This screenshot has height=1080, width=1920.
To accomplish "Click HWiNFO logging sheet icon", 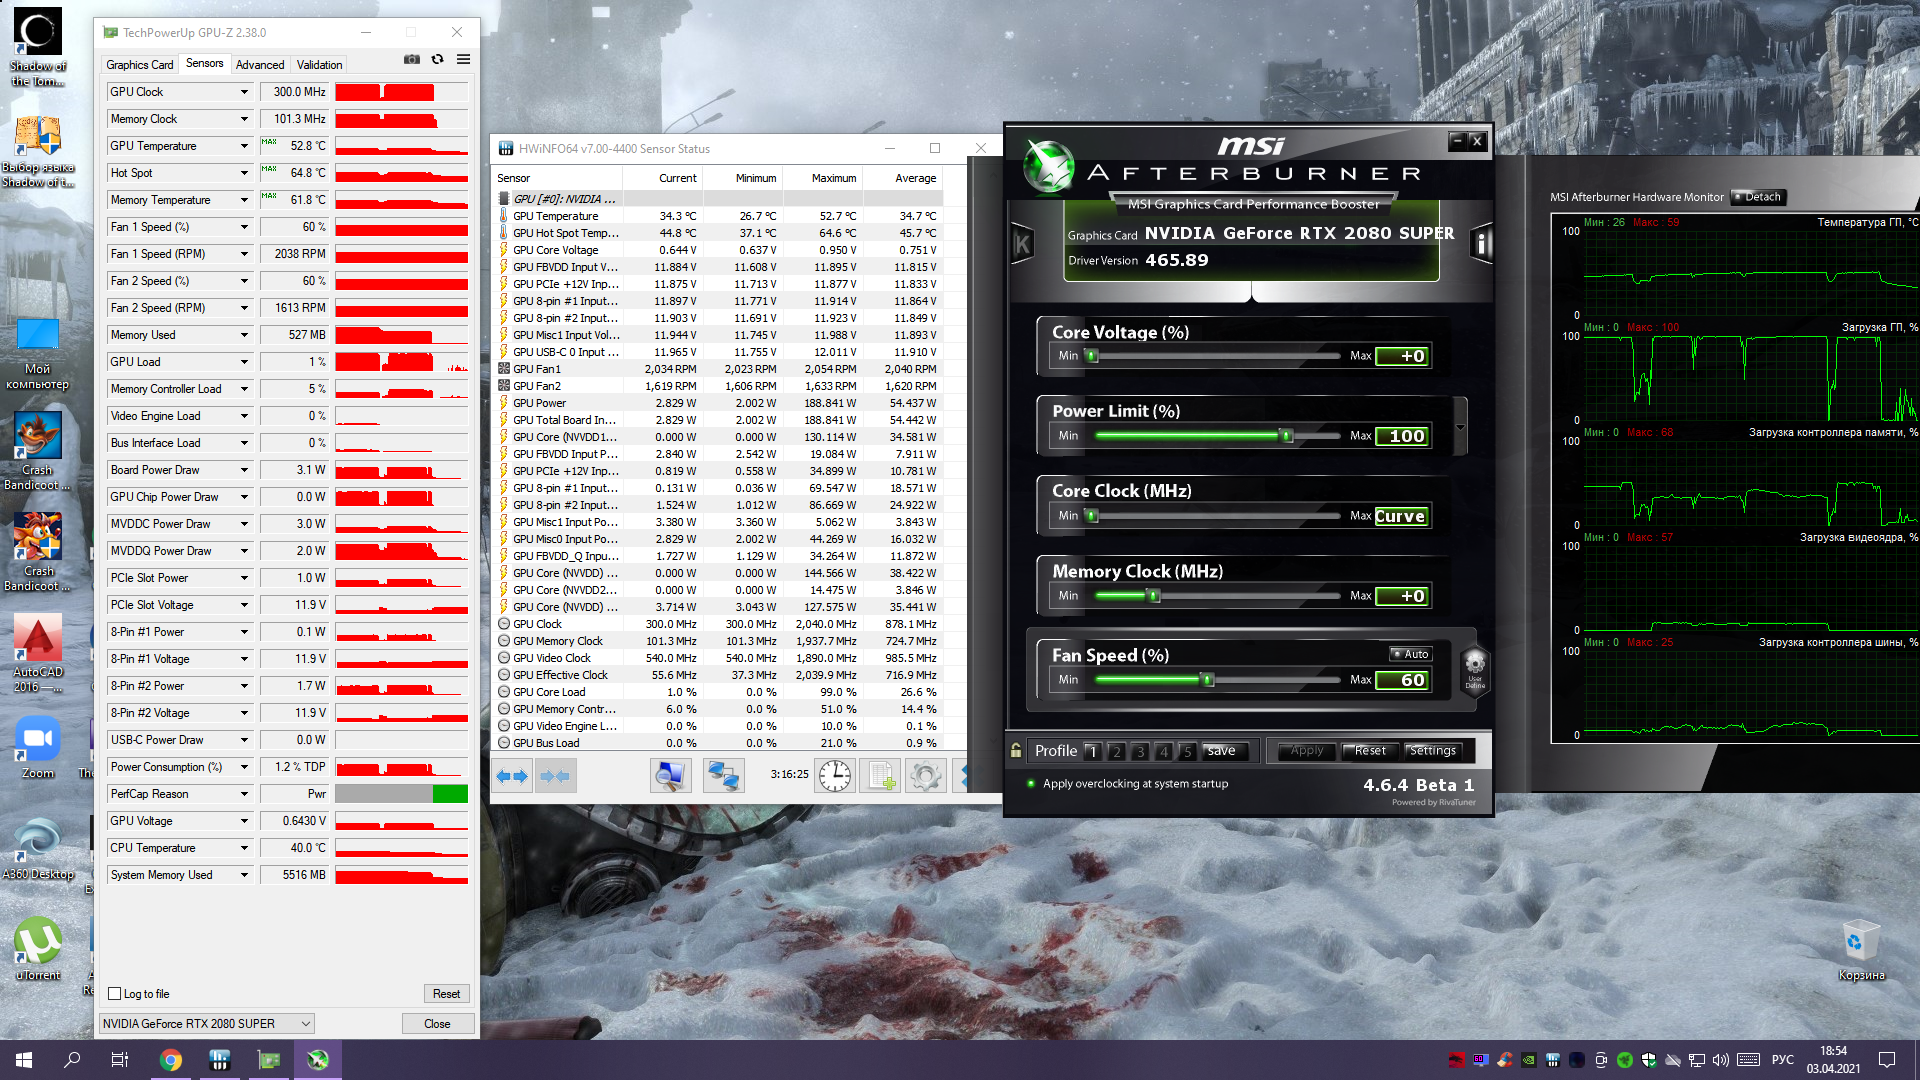I will click(881, 776).
